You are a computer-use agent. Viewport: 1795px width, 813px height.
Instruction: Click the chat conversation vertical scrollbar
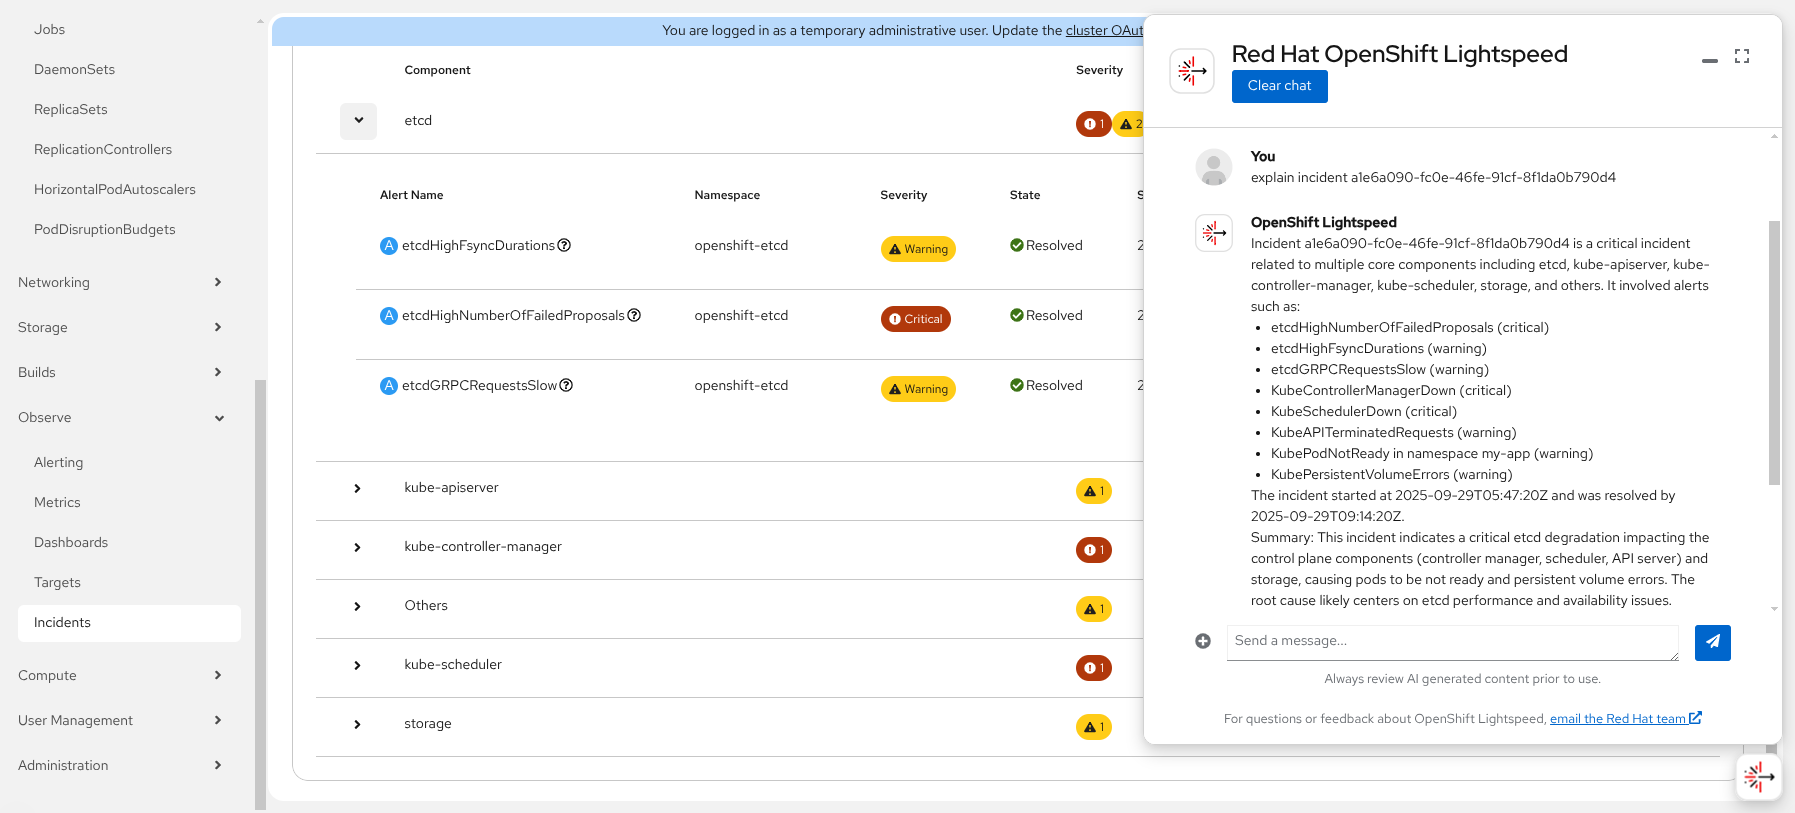pyautogui.click(x=1774, y=352)
